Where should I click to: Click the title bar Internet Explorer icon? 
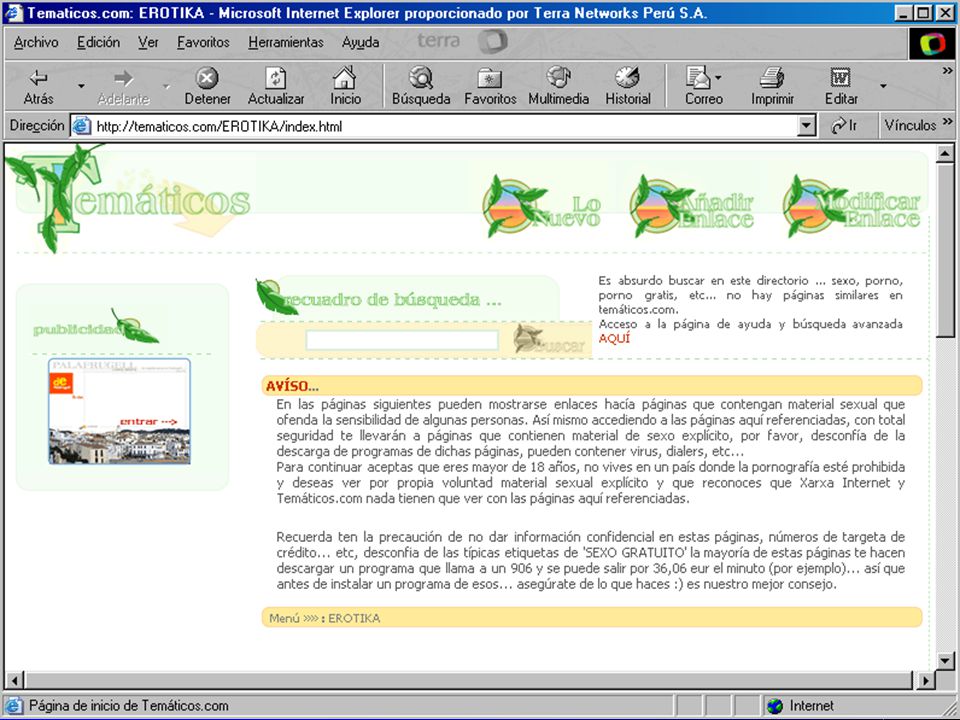click(x=13, y=12)
